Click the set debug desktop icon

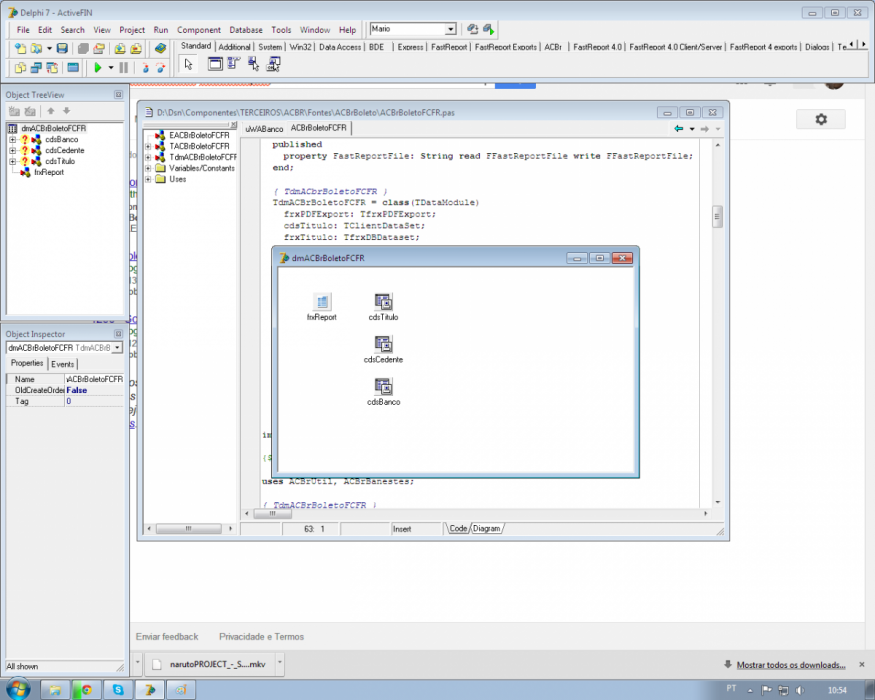(x=489, y=29)
